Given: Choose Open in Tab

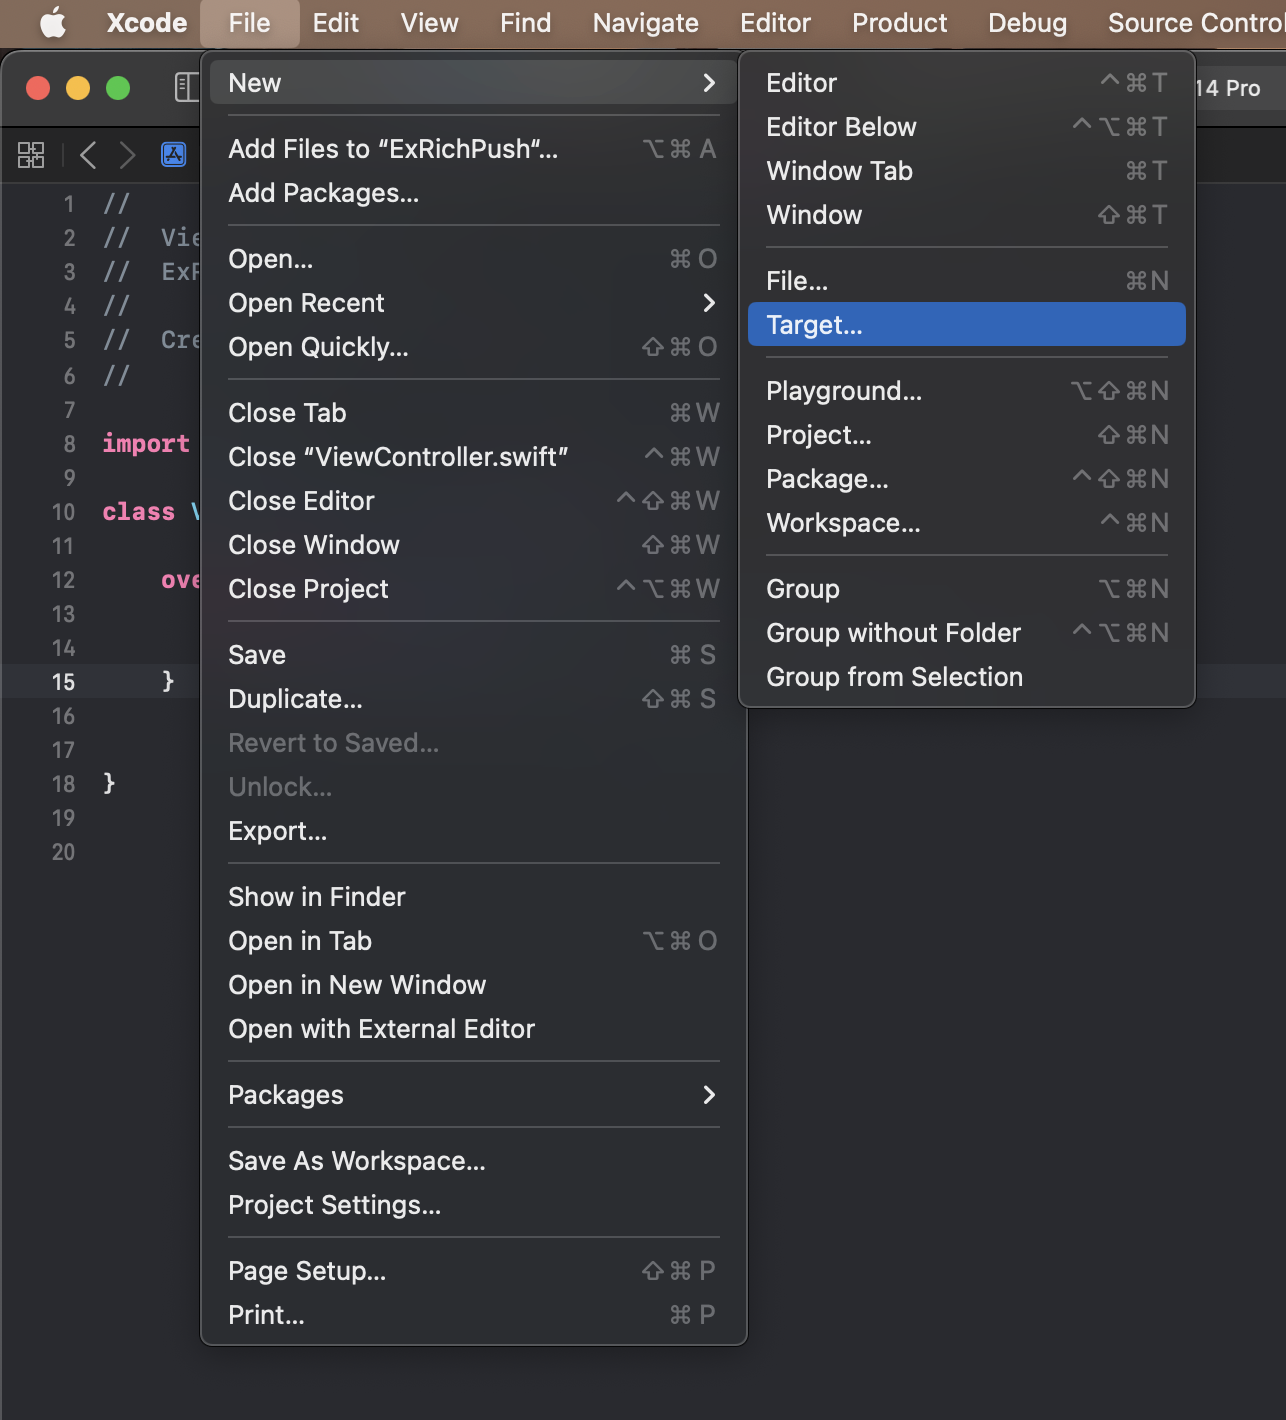Looking at the screenshot, I should pyautogui.click(x=473, y=941).
